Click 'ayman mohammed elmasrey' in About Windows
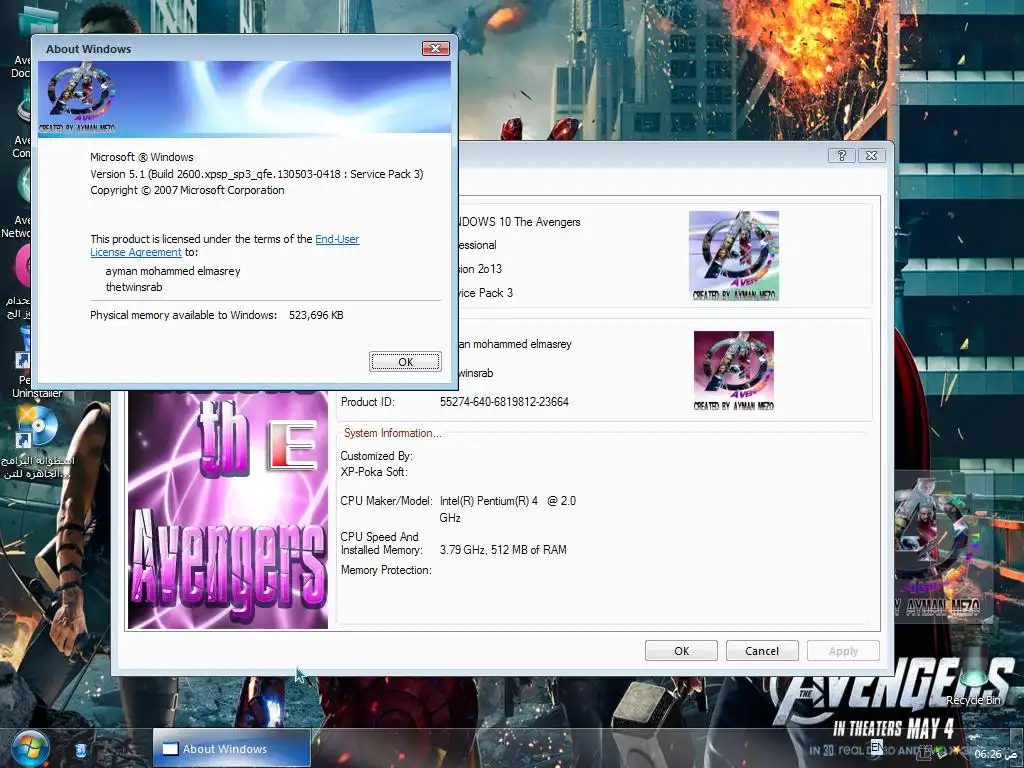The image size is (1024, 768). click(173, 271)
